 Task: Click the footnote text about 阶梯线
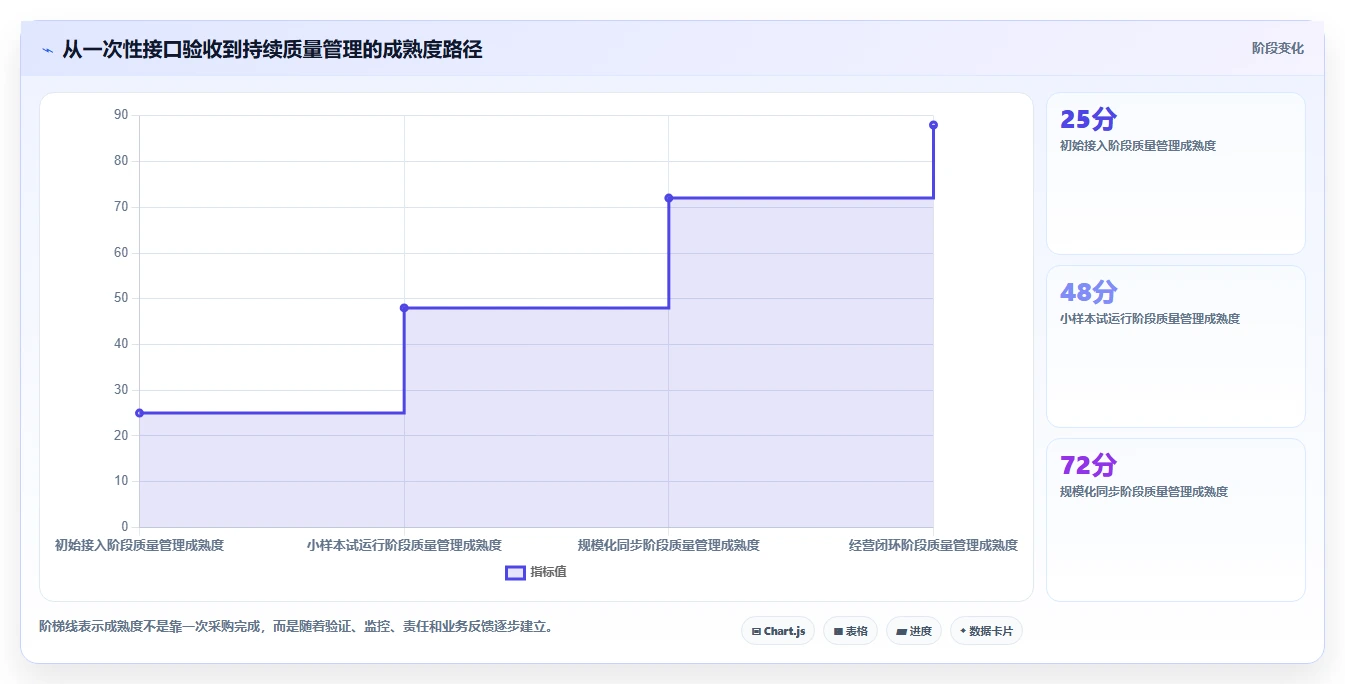296,627
